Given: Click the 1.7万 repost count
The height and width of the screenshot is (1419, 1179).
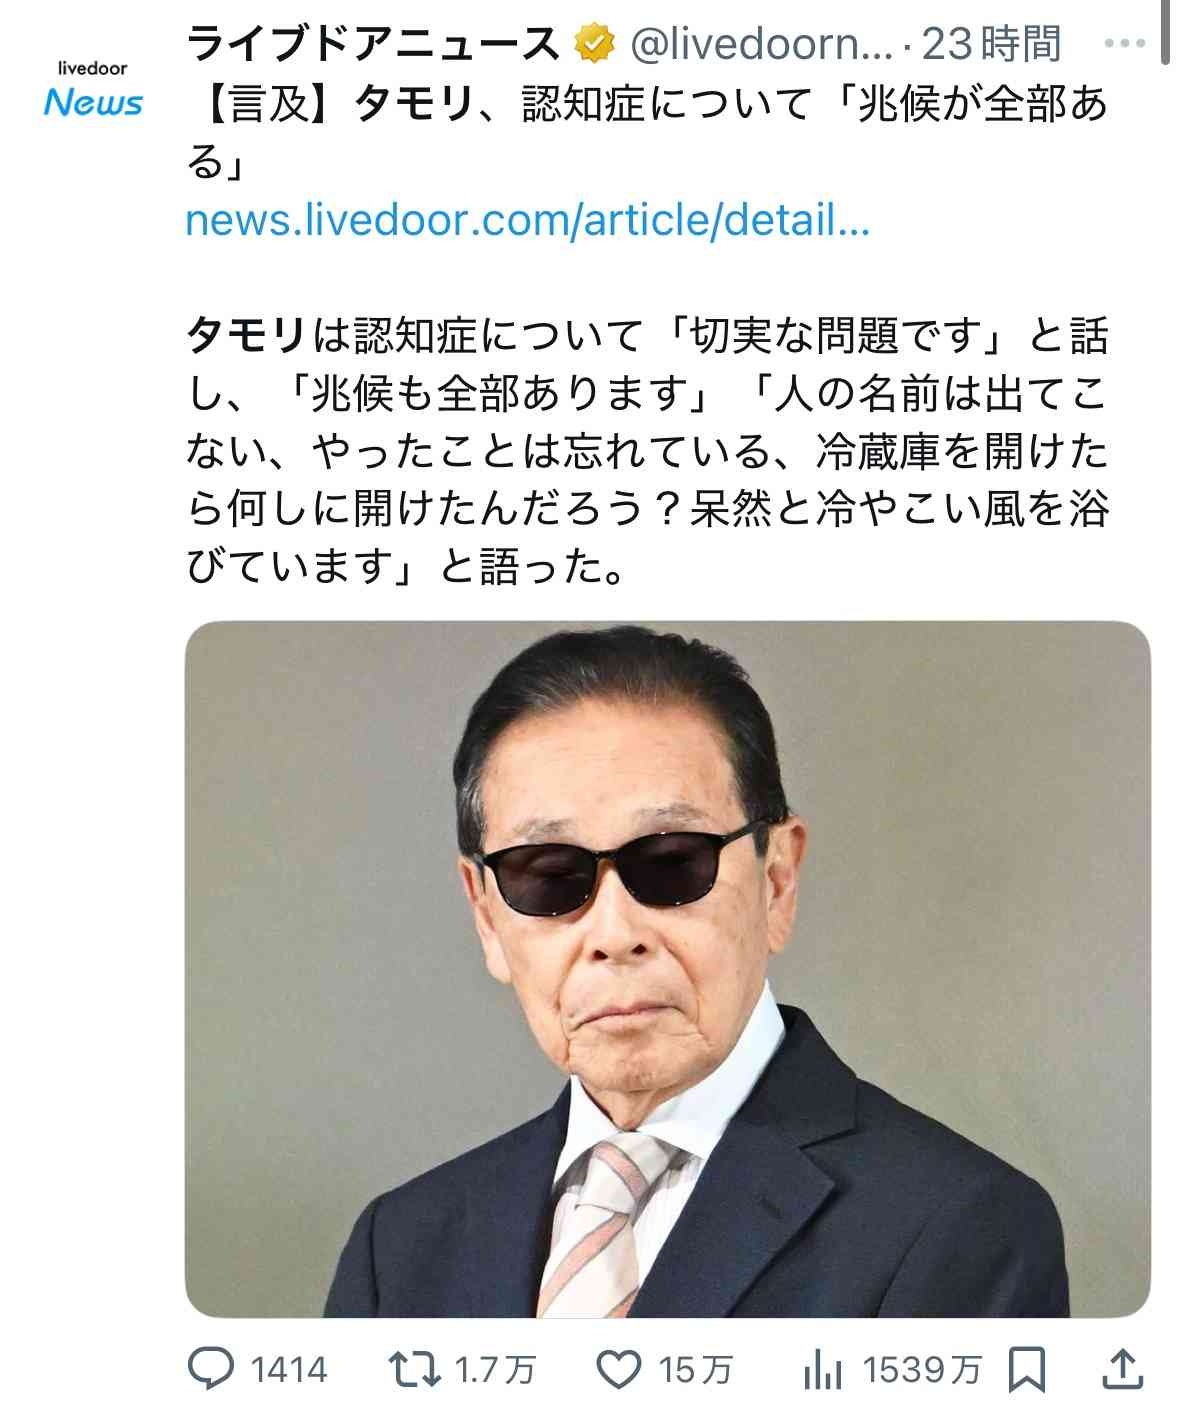Looking at the screenshot, I should click(495, 1370).
